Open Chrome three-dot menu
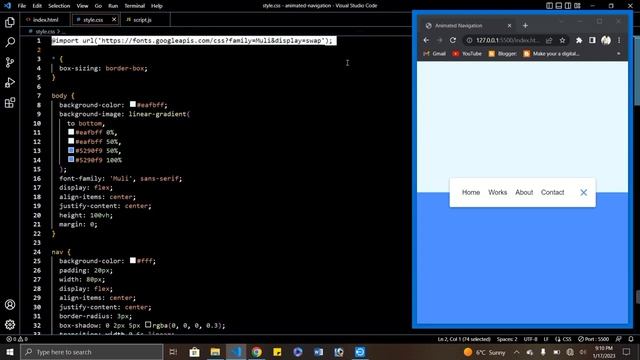640x360 pixels. 619,40
